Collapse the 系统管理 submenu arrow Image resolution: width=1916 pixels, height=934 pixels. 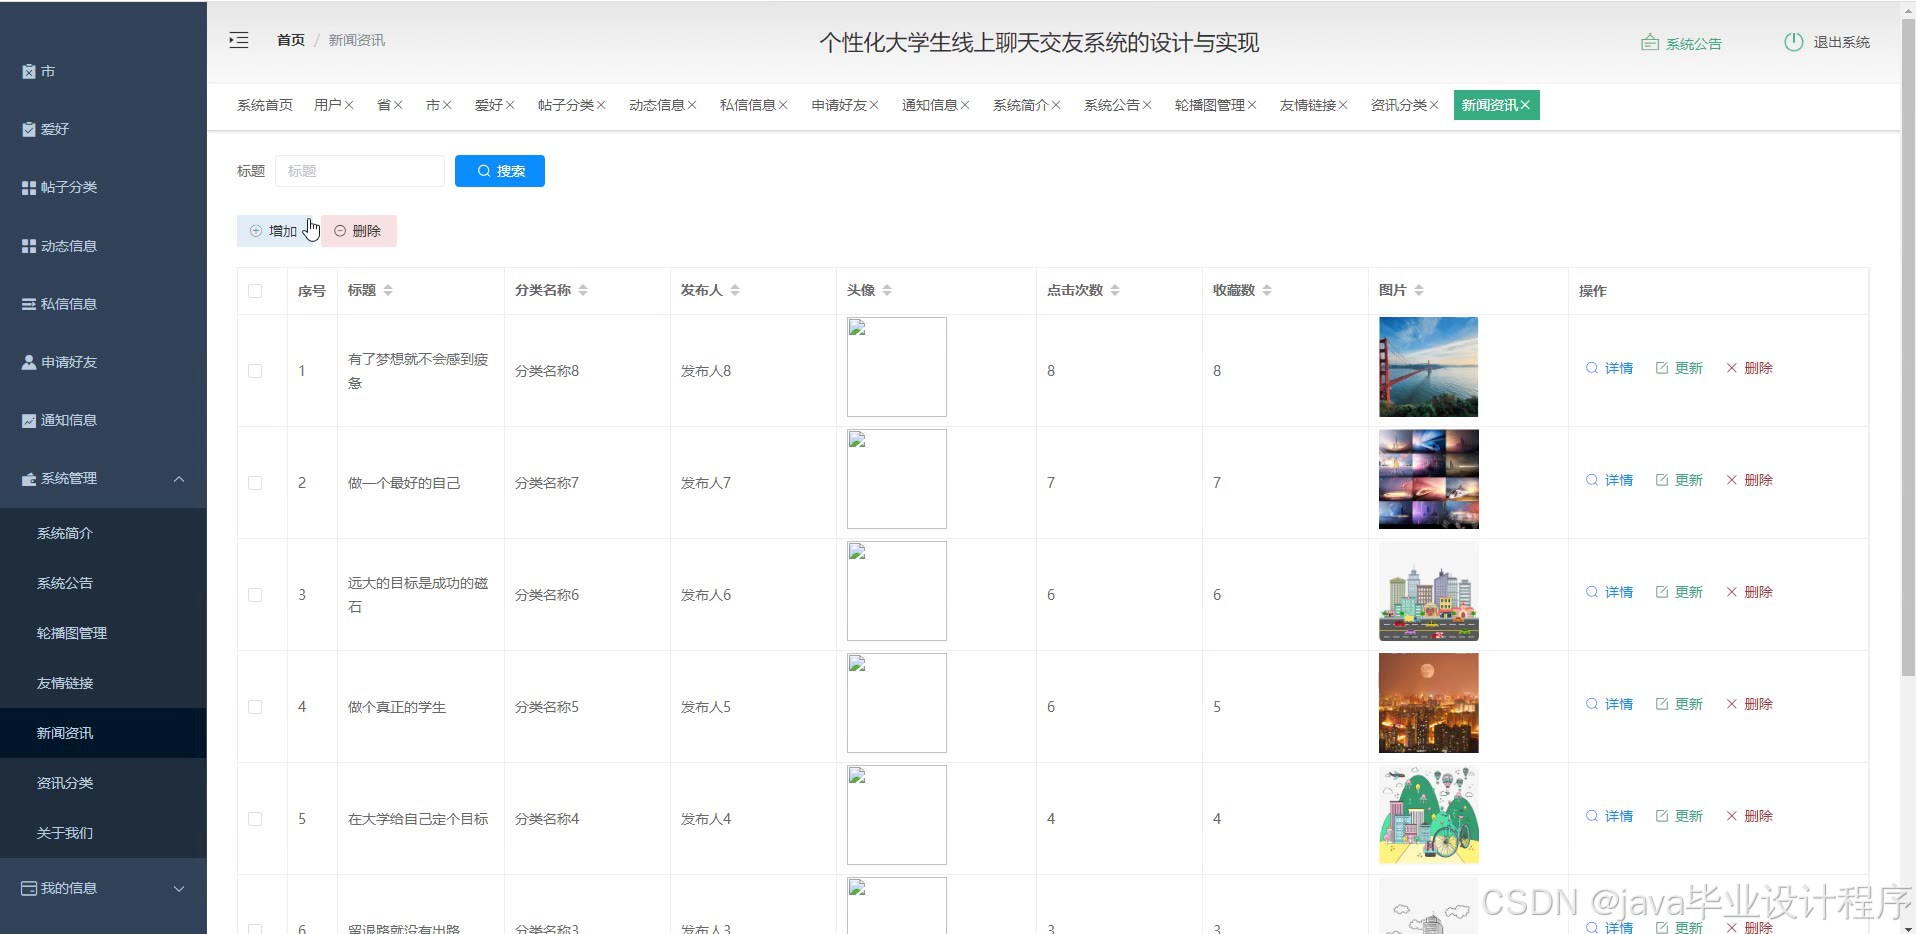click(x=179, y=479)
